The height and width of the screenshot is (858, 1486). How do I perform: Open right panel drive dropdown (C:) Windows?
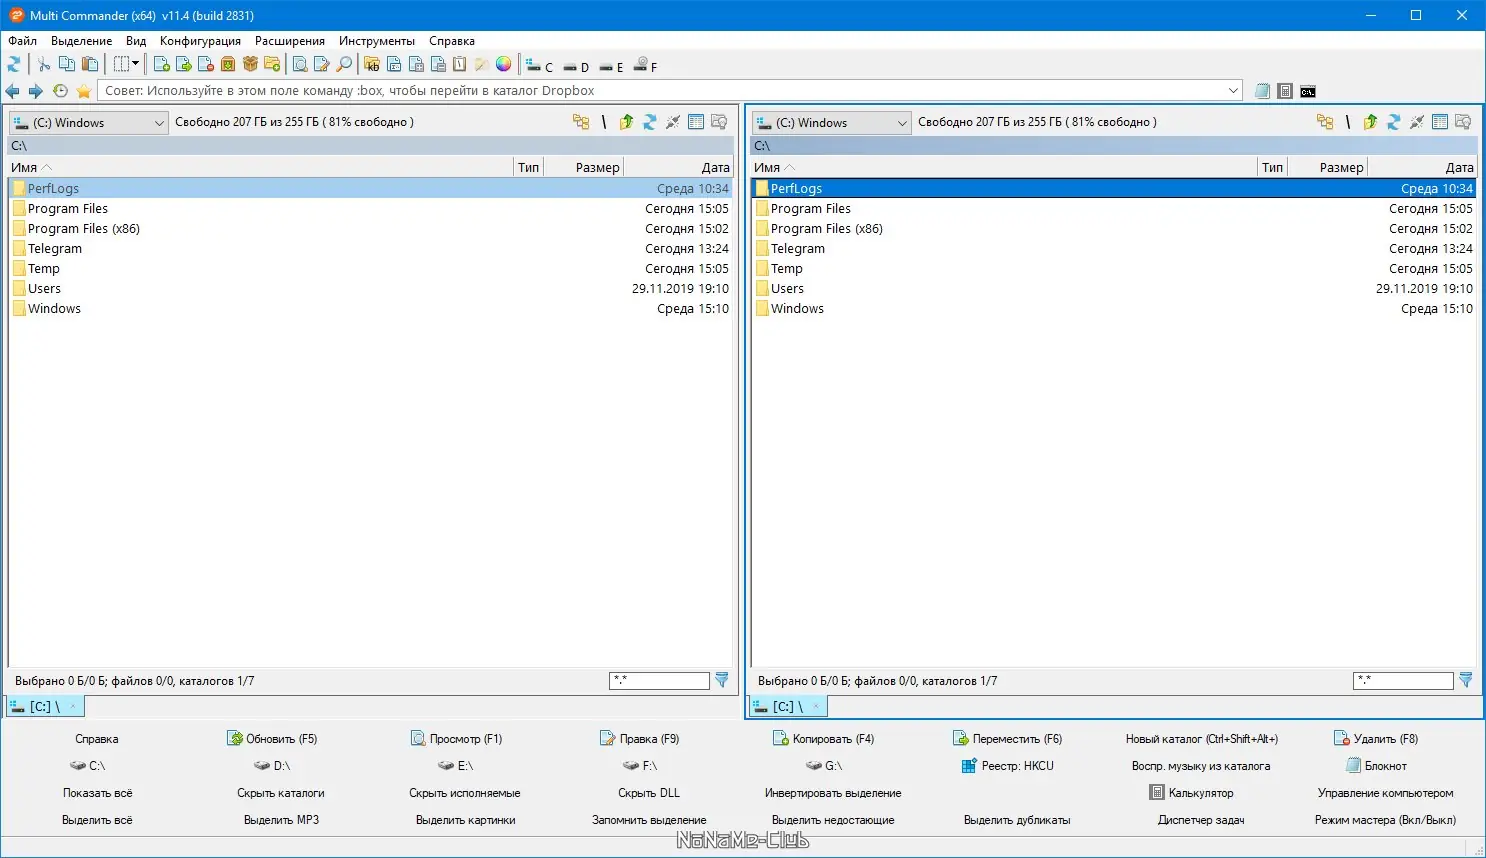[x=831, y=123]
